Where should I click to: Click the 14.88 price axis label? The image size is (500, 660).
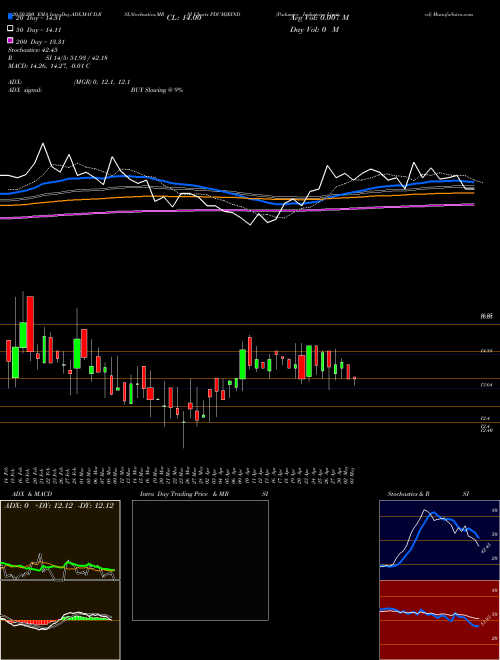pyautogui.click(x=486, y=351)
